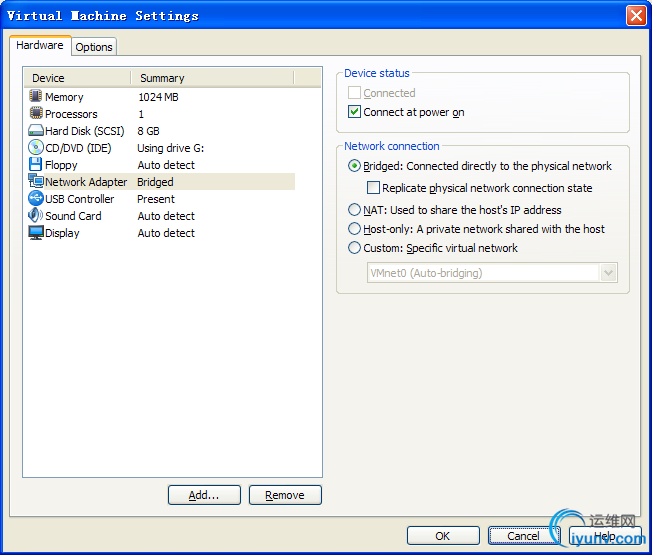652x555 pixels.
Task: Select NAT network connection
Action: [354, 210]
